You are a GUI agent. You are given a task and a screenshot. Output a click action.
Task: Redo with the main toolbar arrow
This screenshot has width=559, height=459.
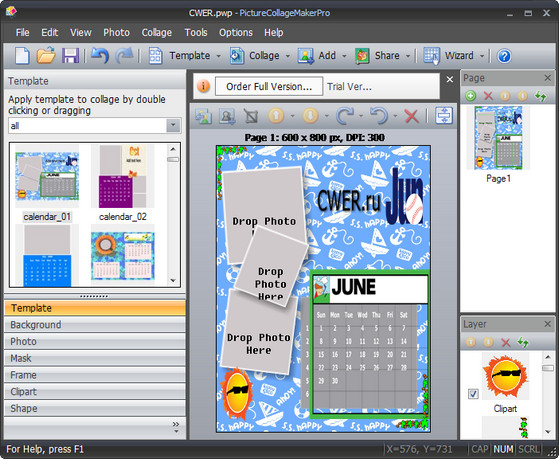124,56
